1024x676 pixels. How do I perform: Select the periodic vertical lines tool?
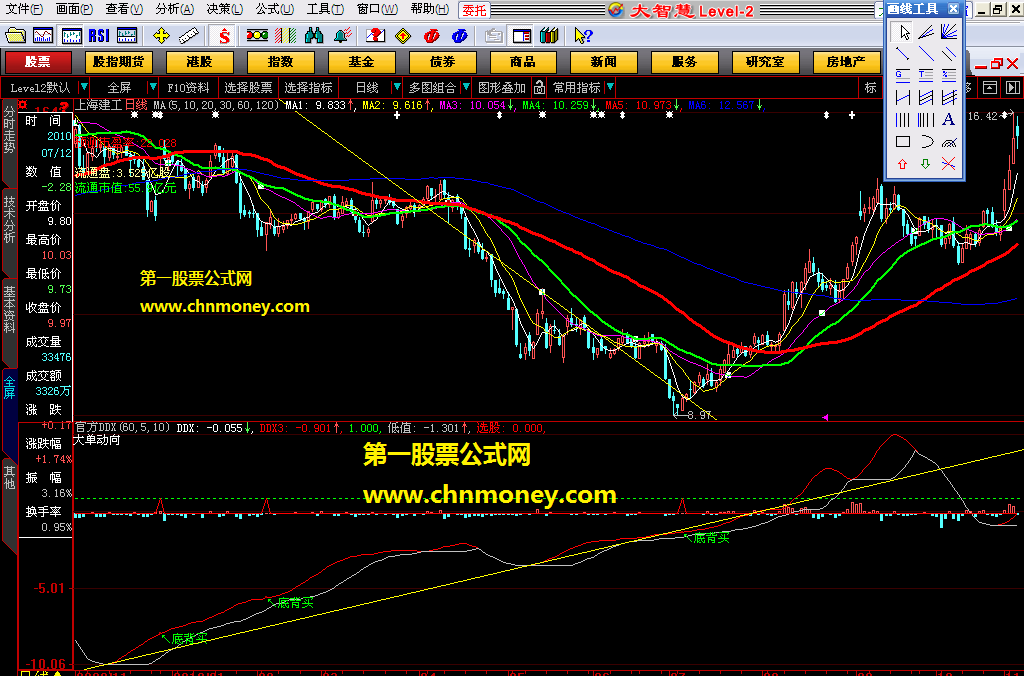[903, 120]
